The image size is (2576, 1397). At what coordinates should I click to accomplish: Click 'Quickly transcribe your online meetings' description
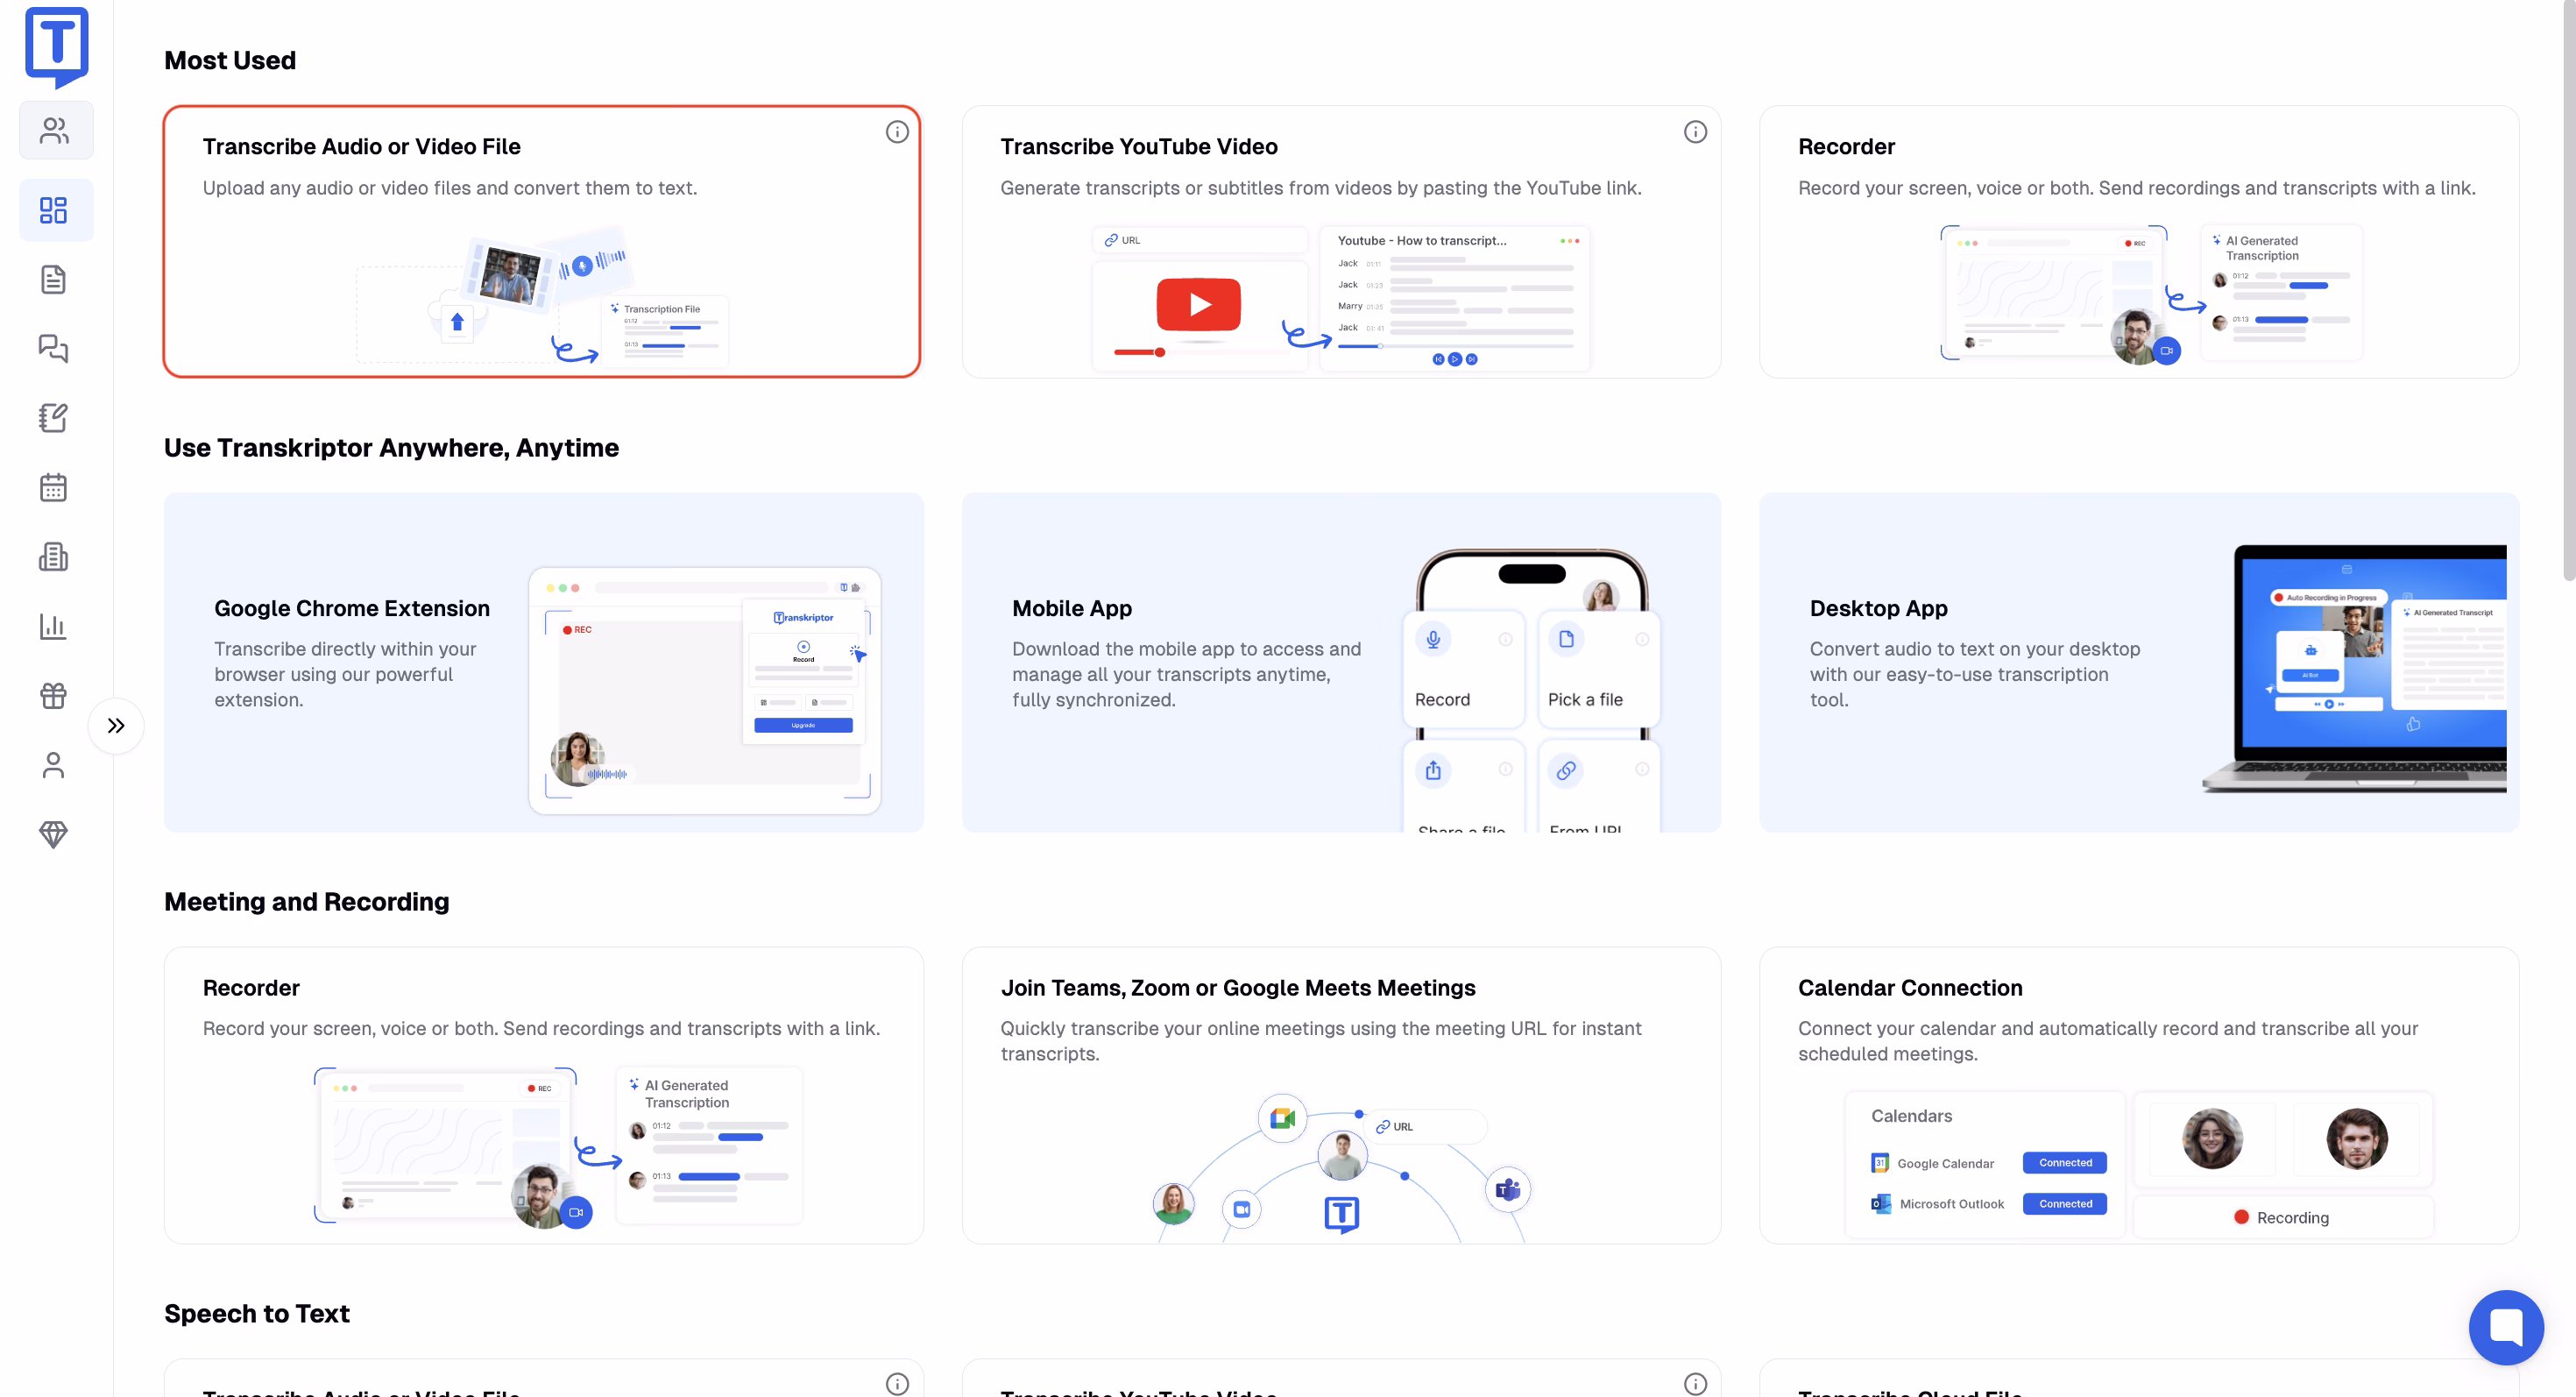tap(1321, 1041)
